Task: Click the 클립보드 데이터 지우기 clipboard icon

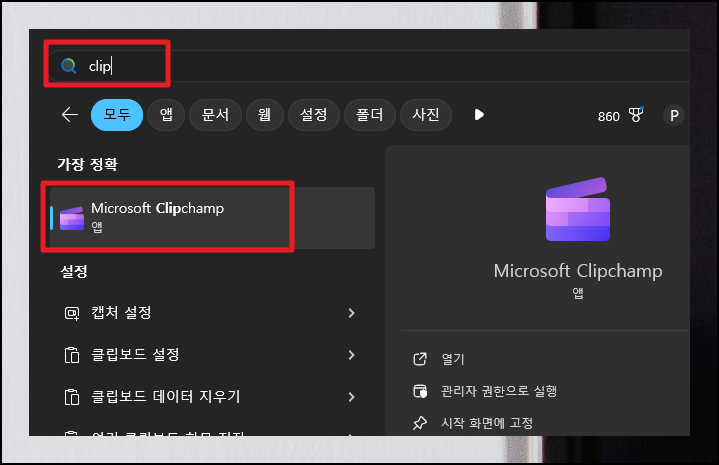Action: pyautogui.click(x=72, y=397)
